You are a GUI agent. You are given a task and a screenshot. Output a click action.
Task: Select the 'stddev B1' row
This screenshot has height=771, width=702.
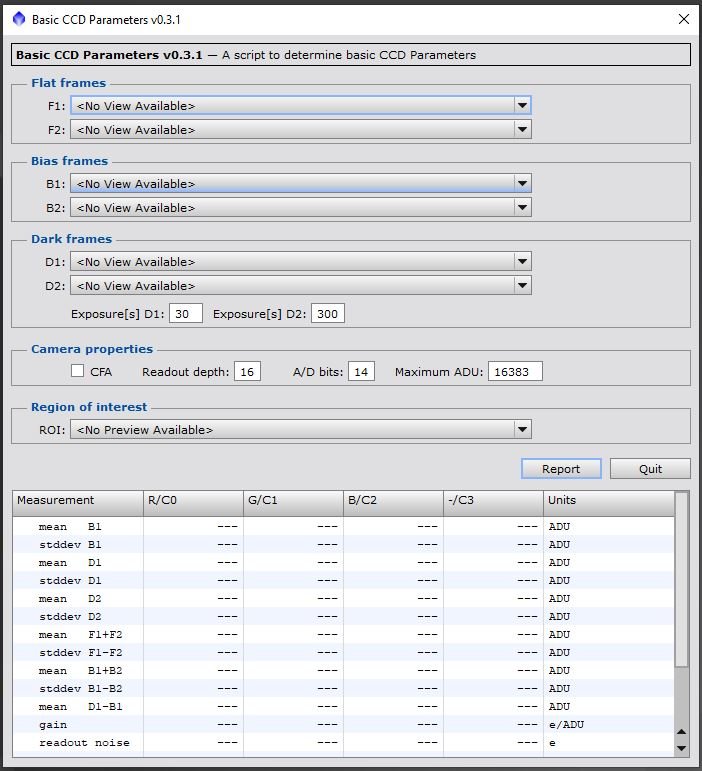[x=343, y=544]
